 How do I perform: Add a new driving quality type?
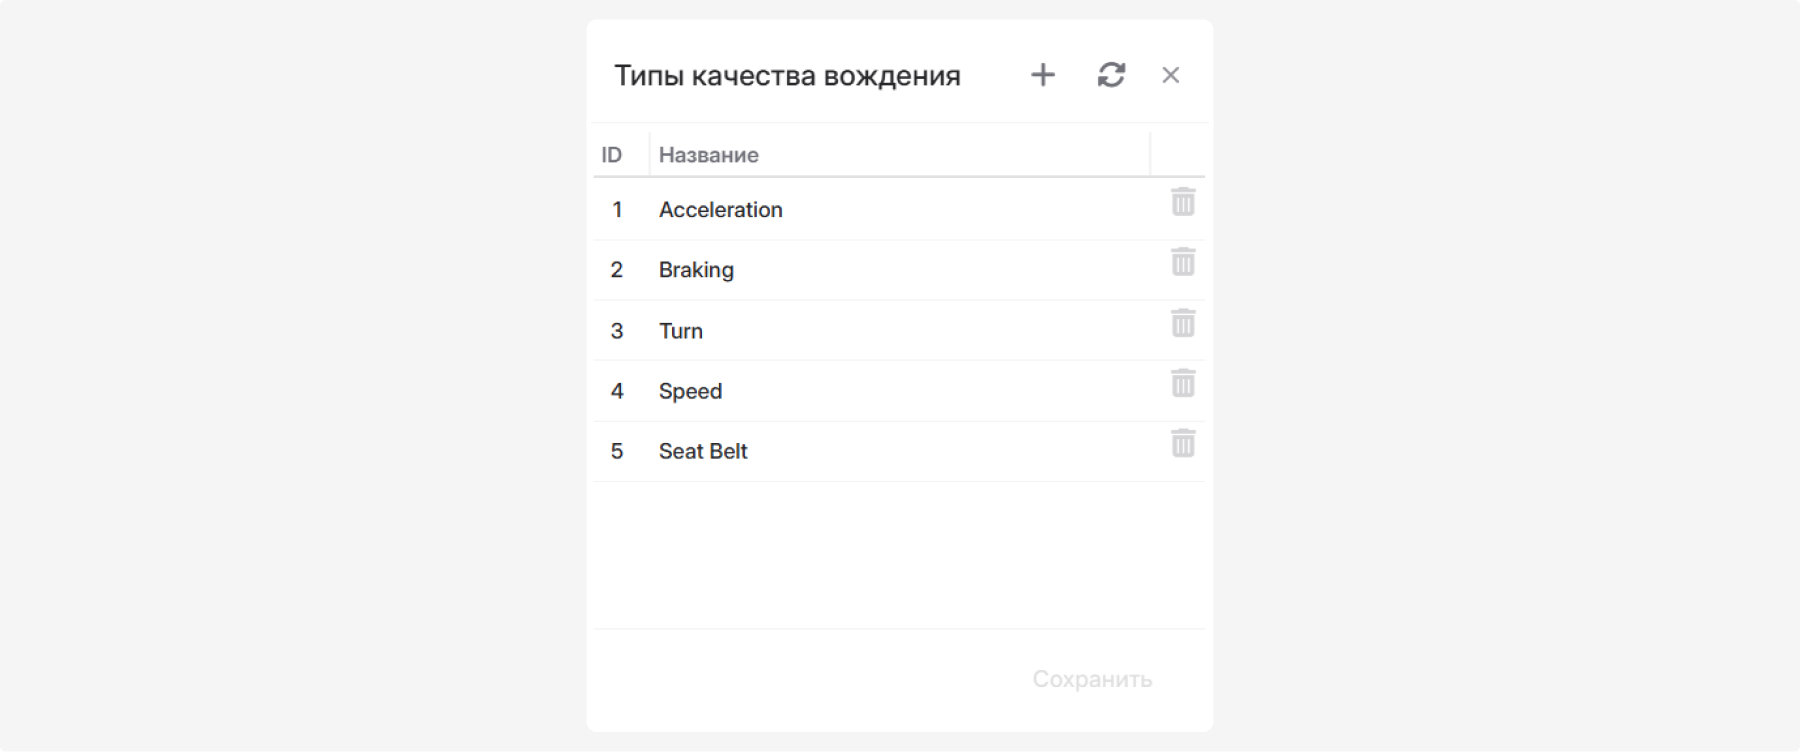(x=1043, y=75)
